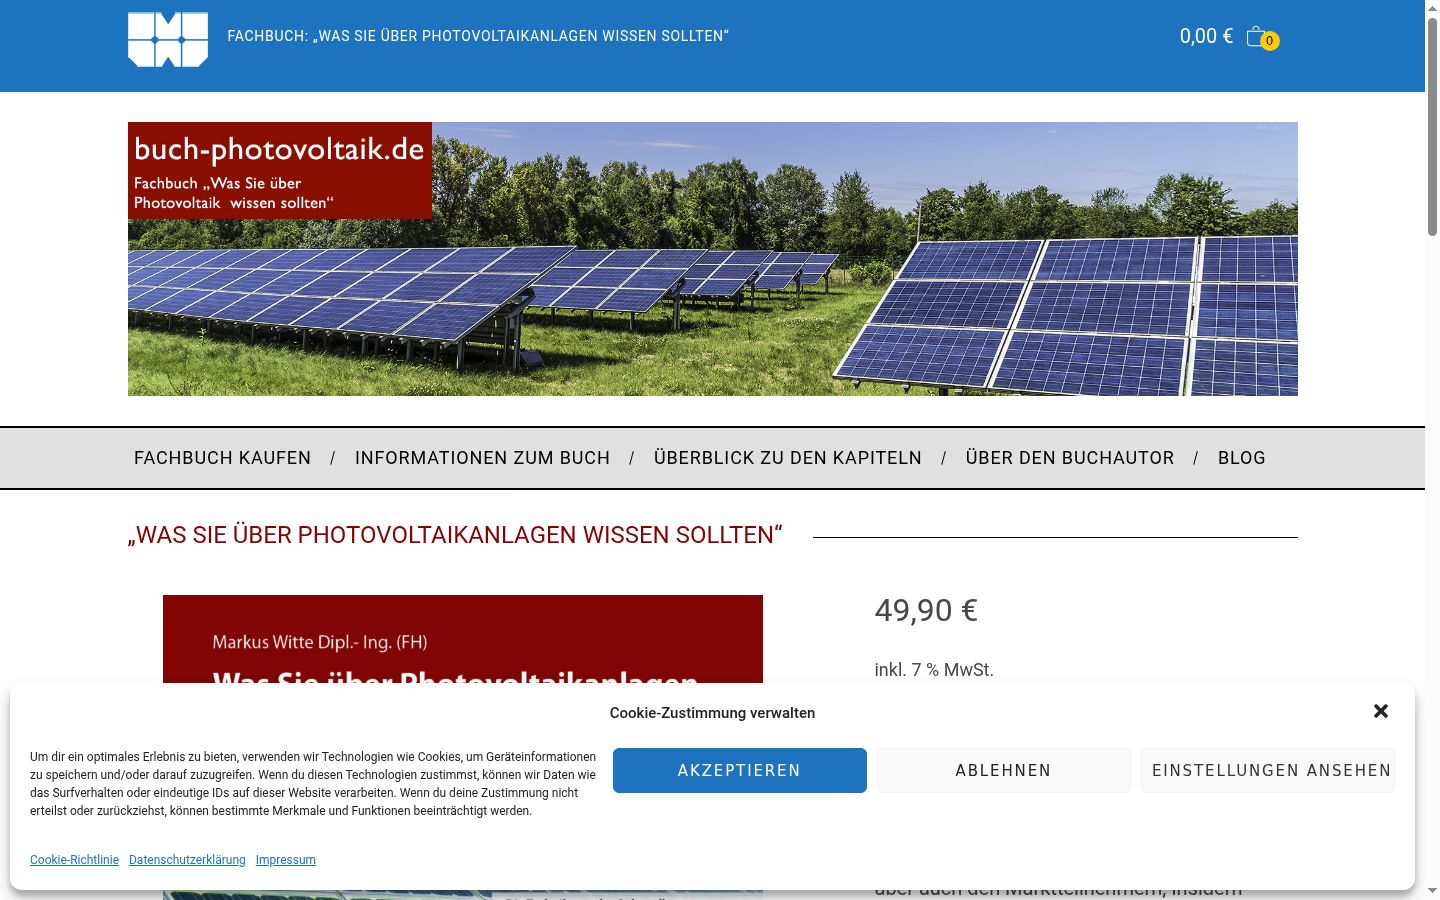
Task: Click the header site title text link
Action: [x=478, y=36]
